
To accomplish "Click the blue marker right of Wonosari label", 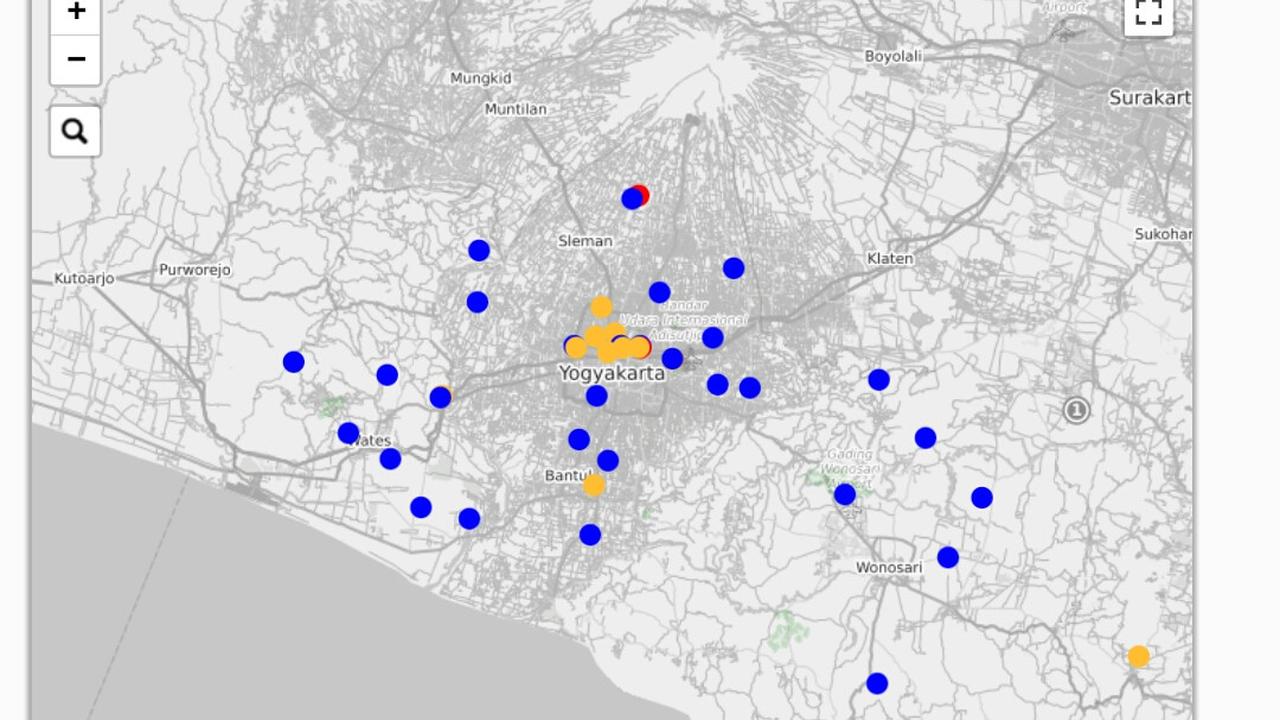I will tap(948, 557).
